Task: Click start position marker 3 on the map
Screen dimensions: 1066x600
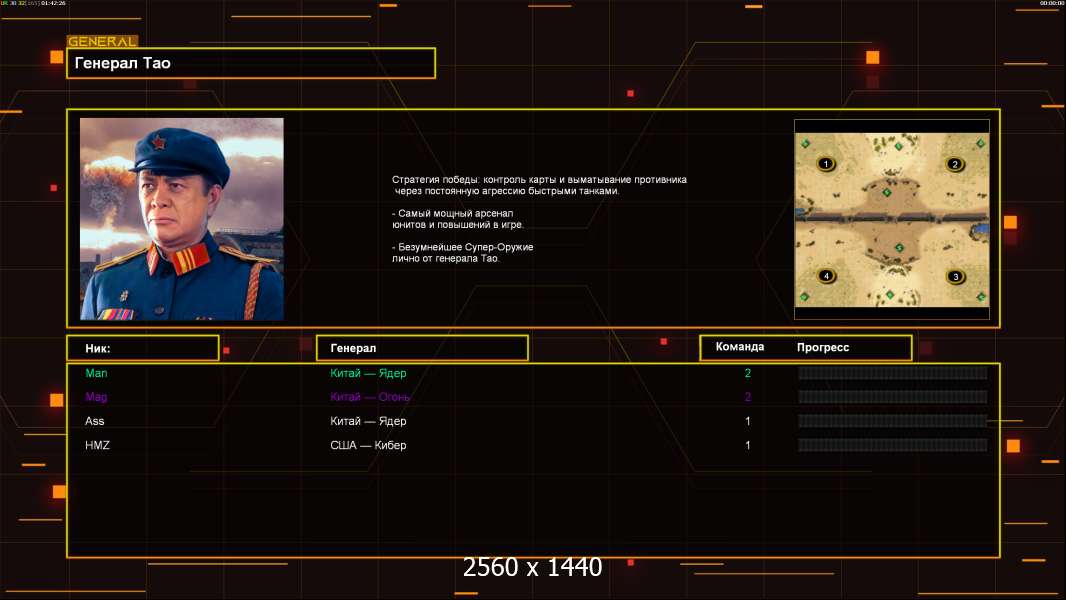Action: tap(955, 277)
